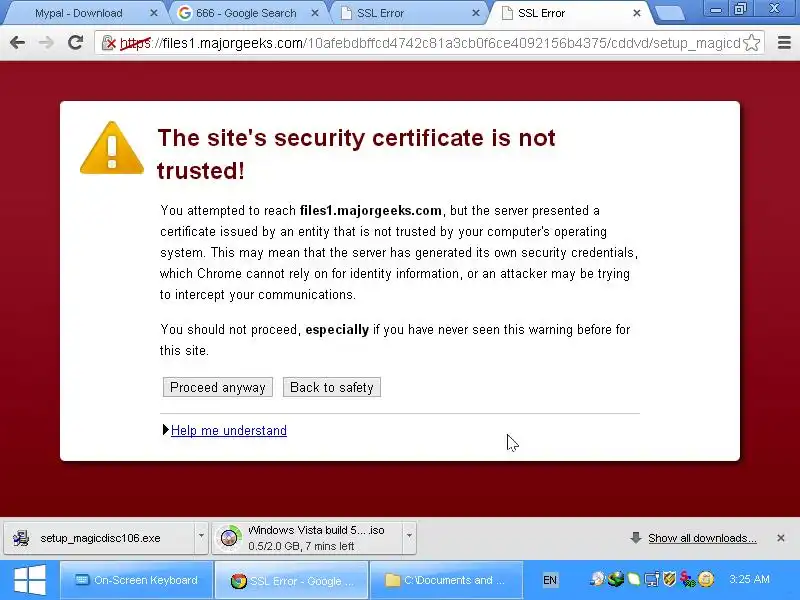Open the Windows Start button

coord(30,580)
